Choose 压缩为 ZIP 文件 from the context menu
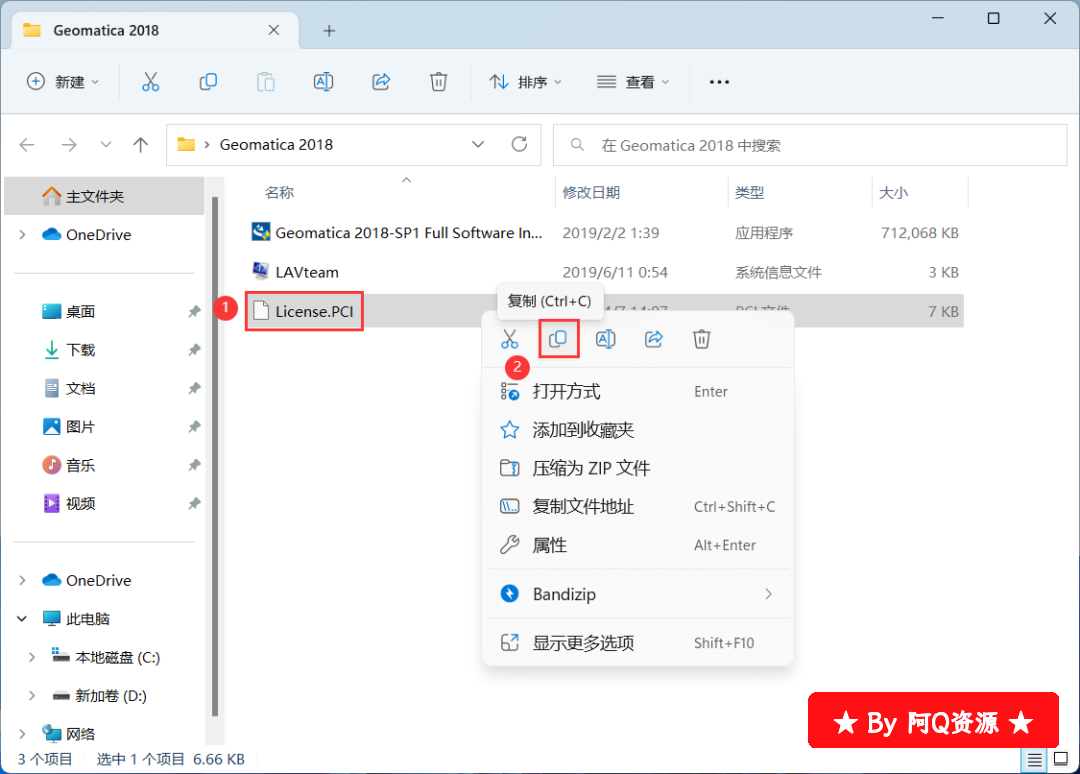This screenshot has width=1080, height=774. click(x=638, y=468)
